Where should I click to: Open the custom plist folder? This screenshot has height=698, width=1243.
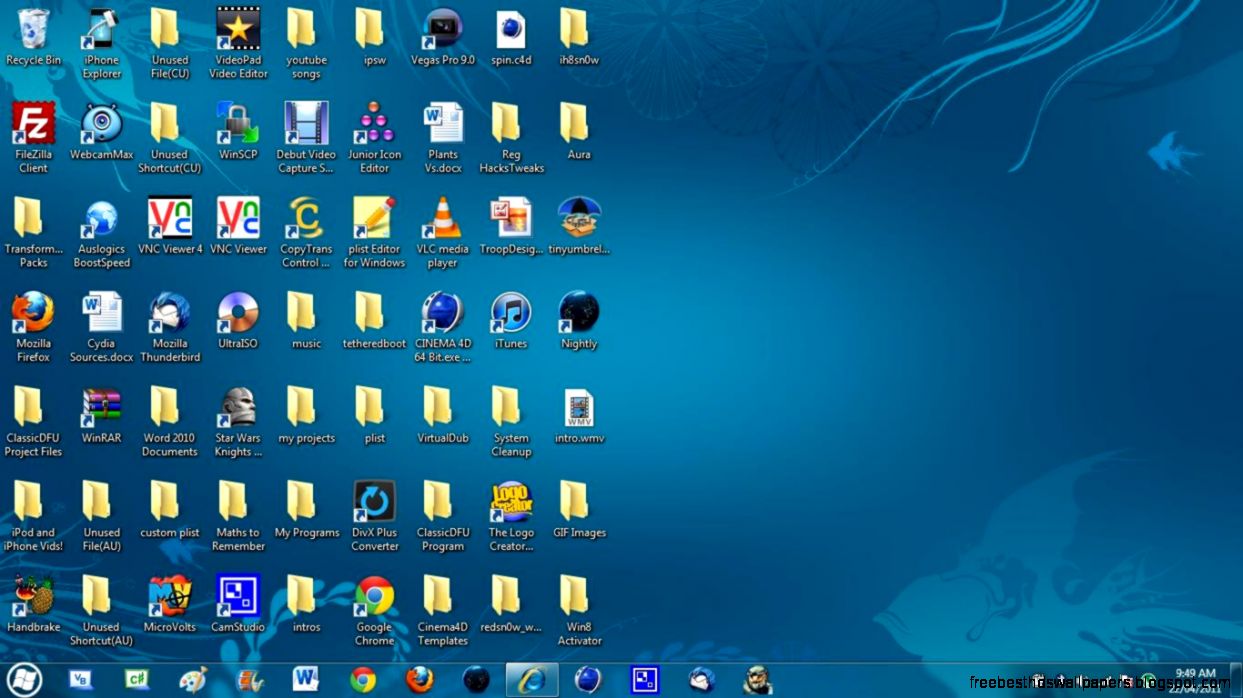click(x=169, y=510)
